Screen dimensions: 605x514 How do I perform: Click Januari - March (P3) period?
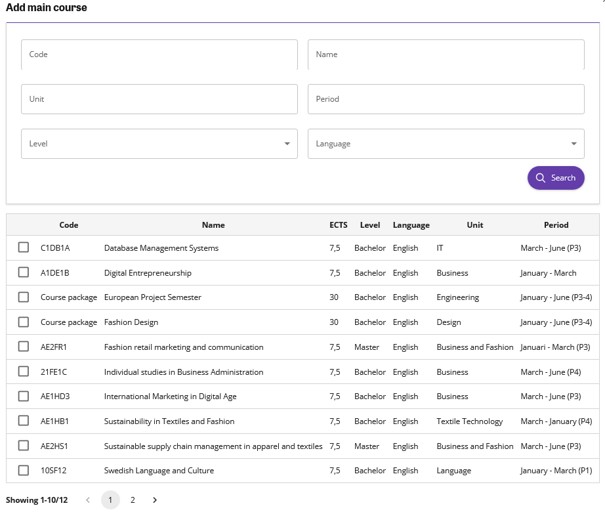[x=555, y=347]
